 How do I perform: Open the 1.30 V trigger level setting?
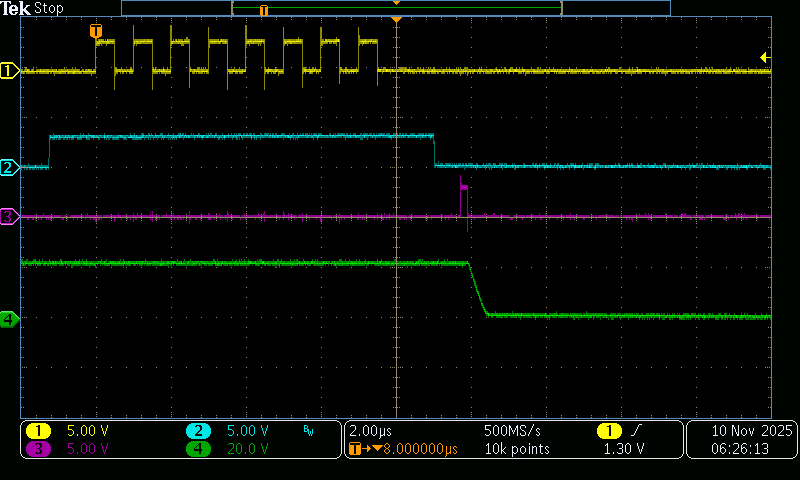(x=620, y=449)
